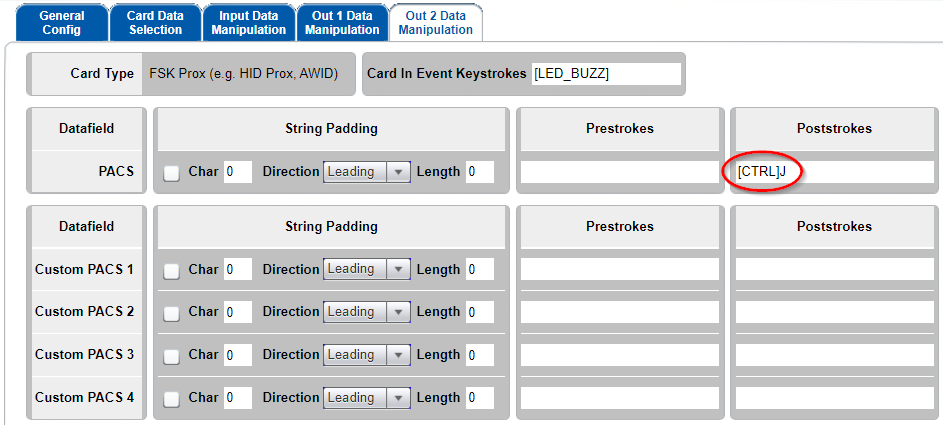943x425 pixels.
Task: Check padding checkbox for Custom PACS 3
Action: click(x=172, y=356)
